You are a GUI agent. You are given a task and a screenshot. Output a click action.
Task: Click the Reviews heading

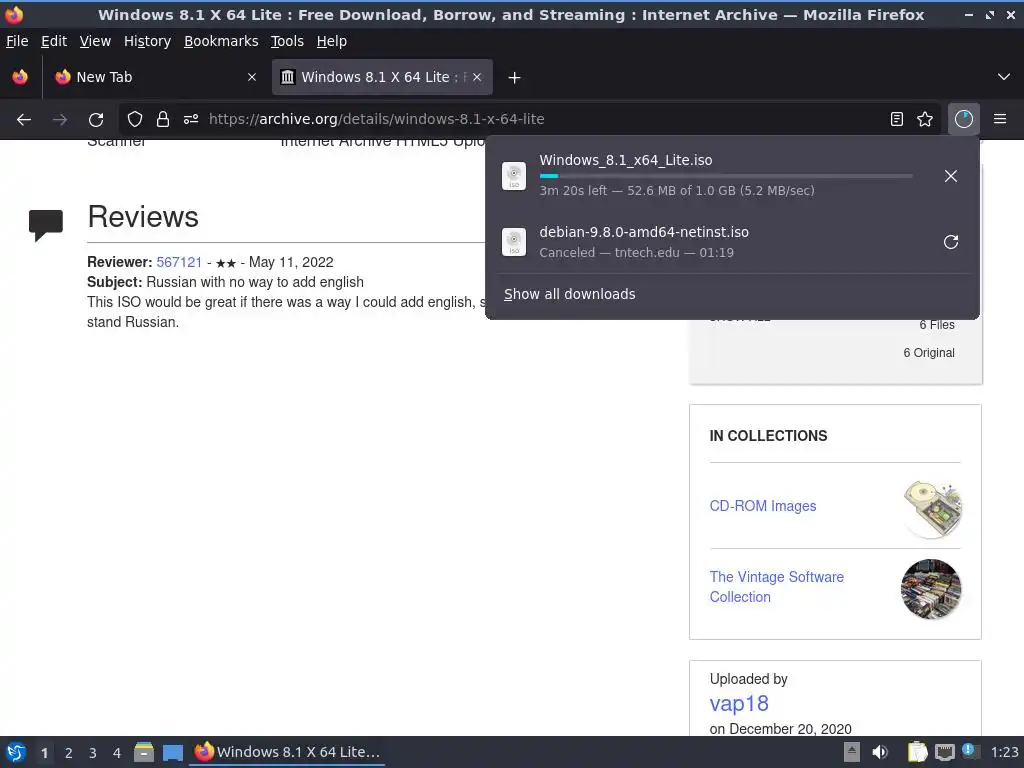143,216
